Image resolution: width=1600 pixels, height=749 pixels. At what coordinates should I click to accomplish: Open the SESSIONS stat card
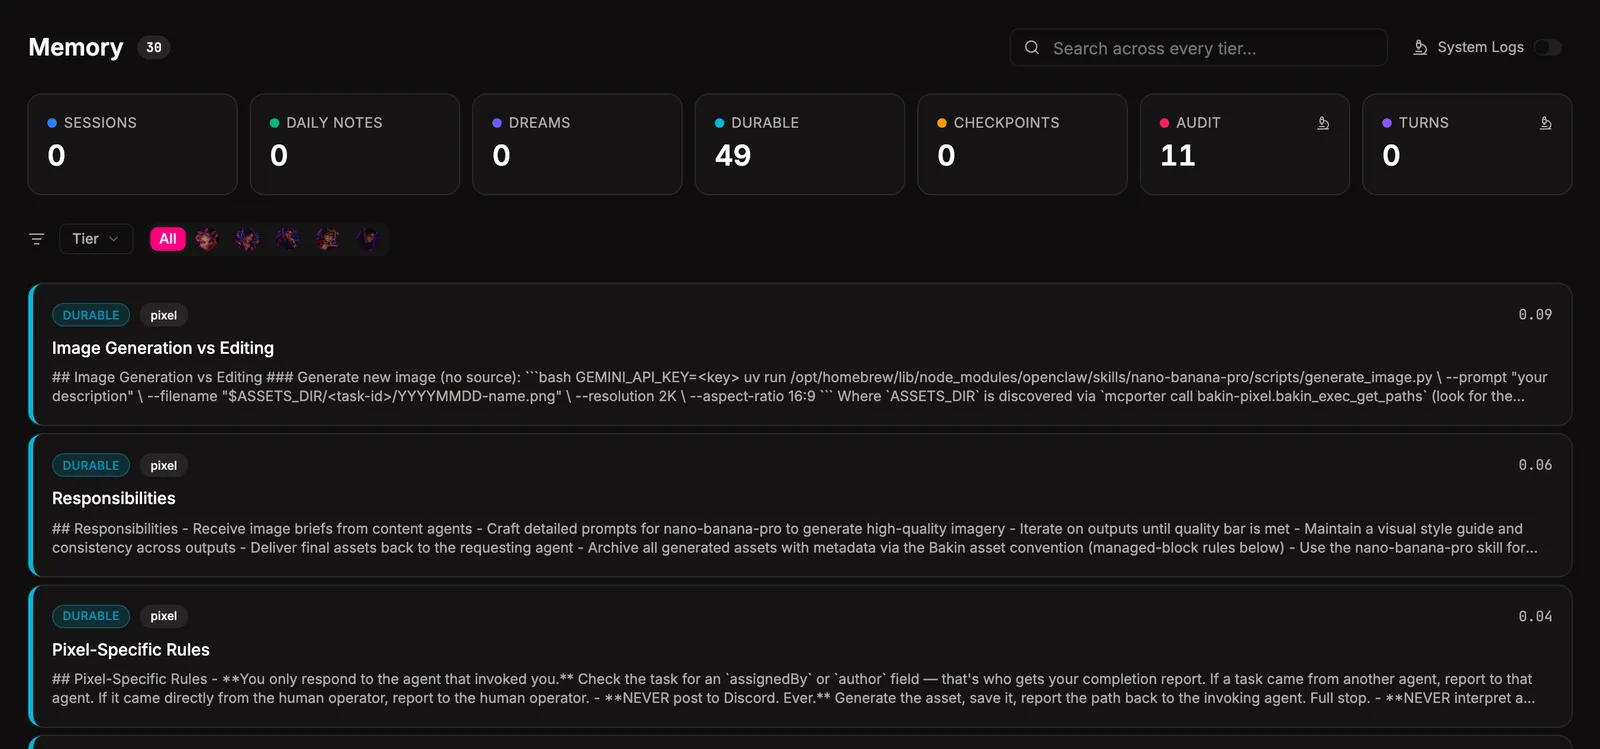pos(132,144)
